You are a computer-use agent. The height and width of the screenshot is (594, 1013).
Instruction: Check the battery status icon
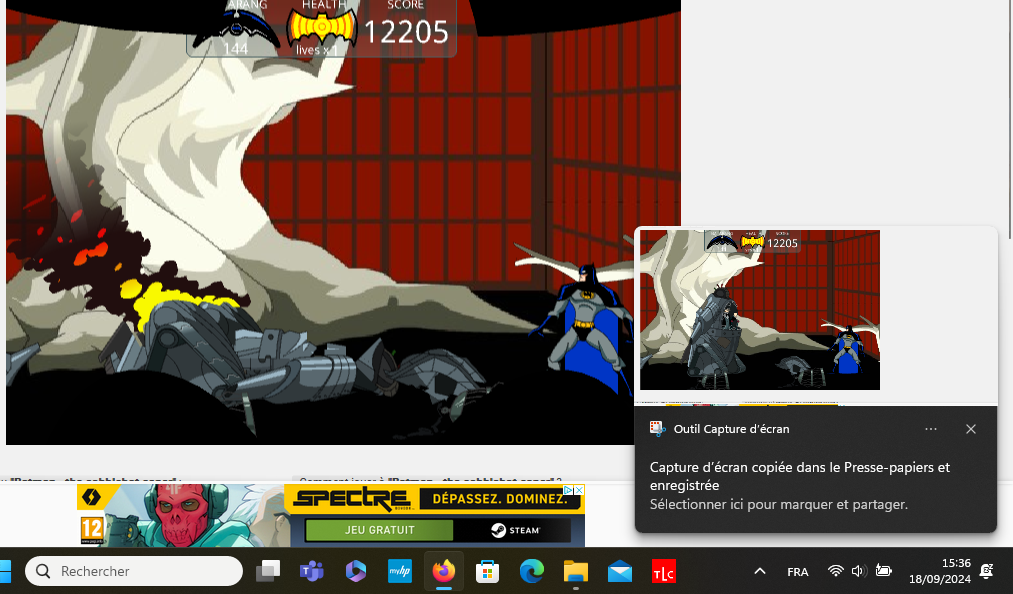coord(883,571)
